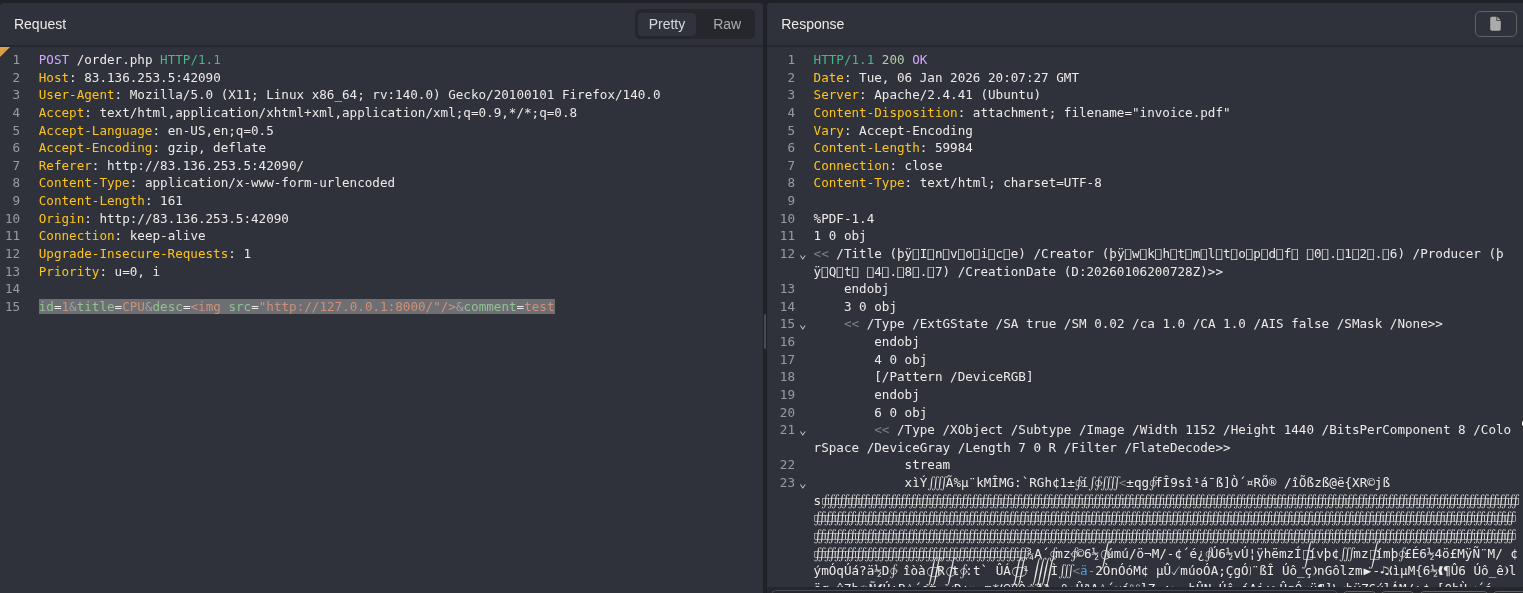Click the divider handle between Request and Response
1523x593 pixels.
coord(765,331)
